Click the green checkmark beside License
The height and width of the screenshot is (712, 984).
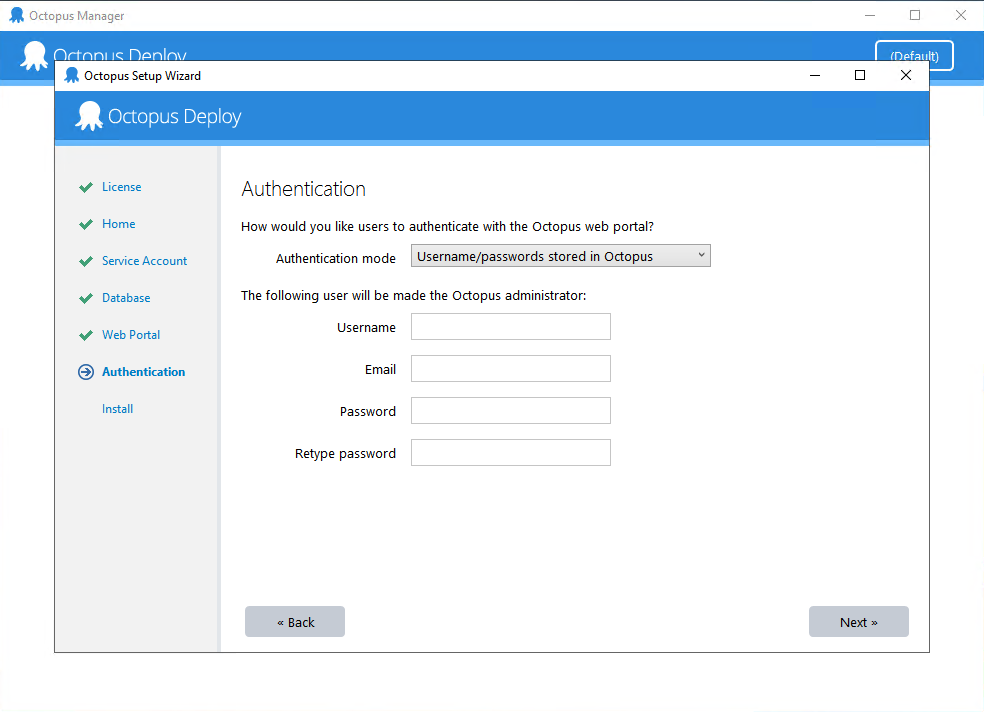coord(86,187)
